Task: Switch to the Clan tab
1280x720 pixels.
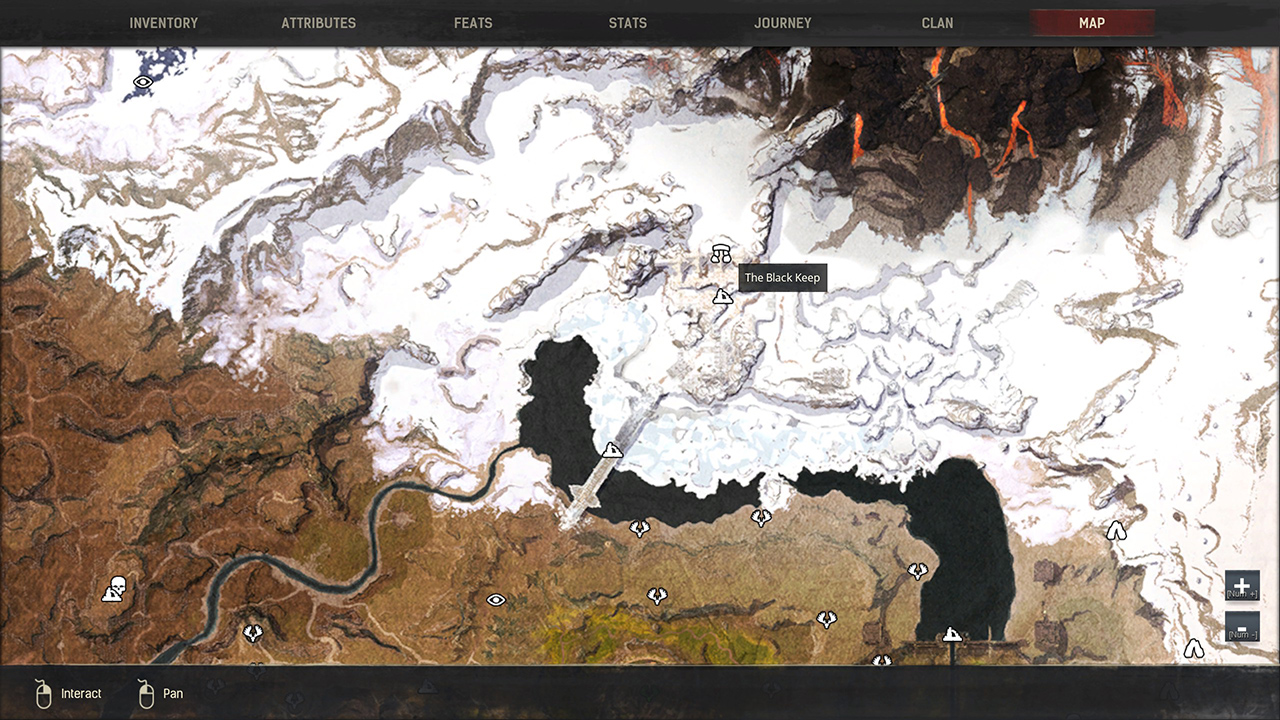Action: coord(937,23)
